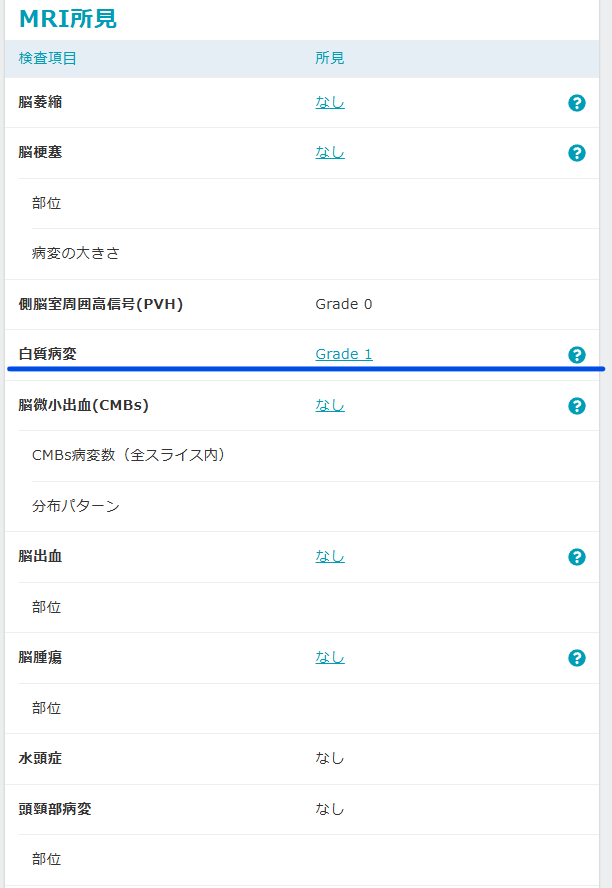The width and height of the screenshot is (612, 888).
Task: Click the なし link in 脳出血 row
Action: (x=330, y=556)
